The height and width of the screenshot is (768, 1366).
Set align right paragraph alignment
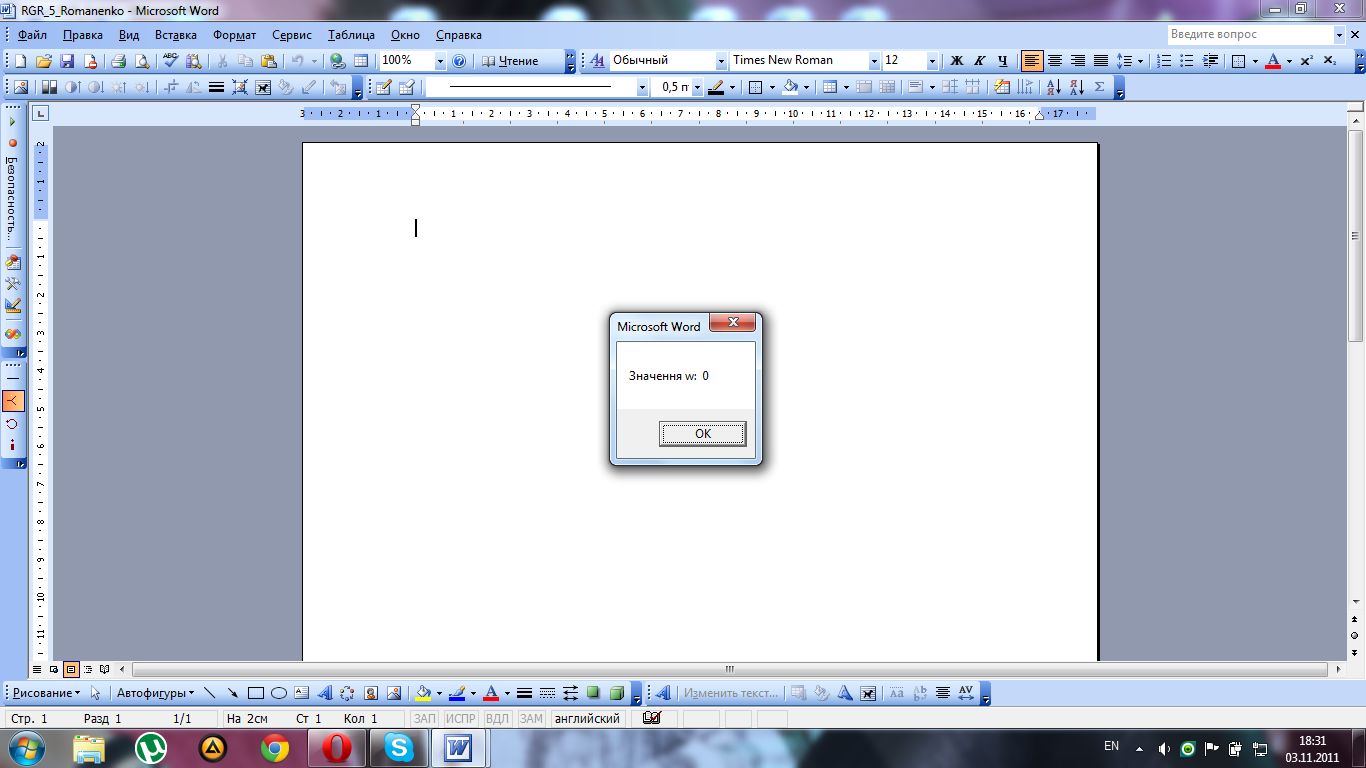pos(1077,61)
